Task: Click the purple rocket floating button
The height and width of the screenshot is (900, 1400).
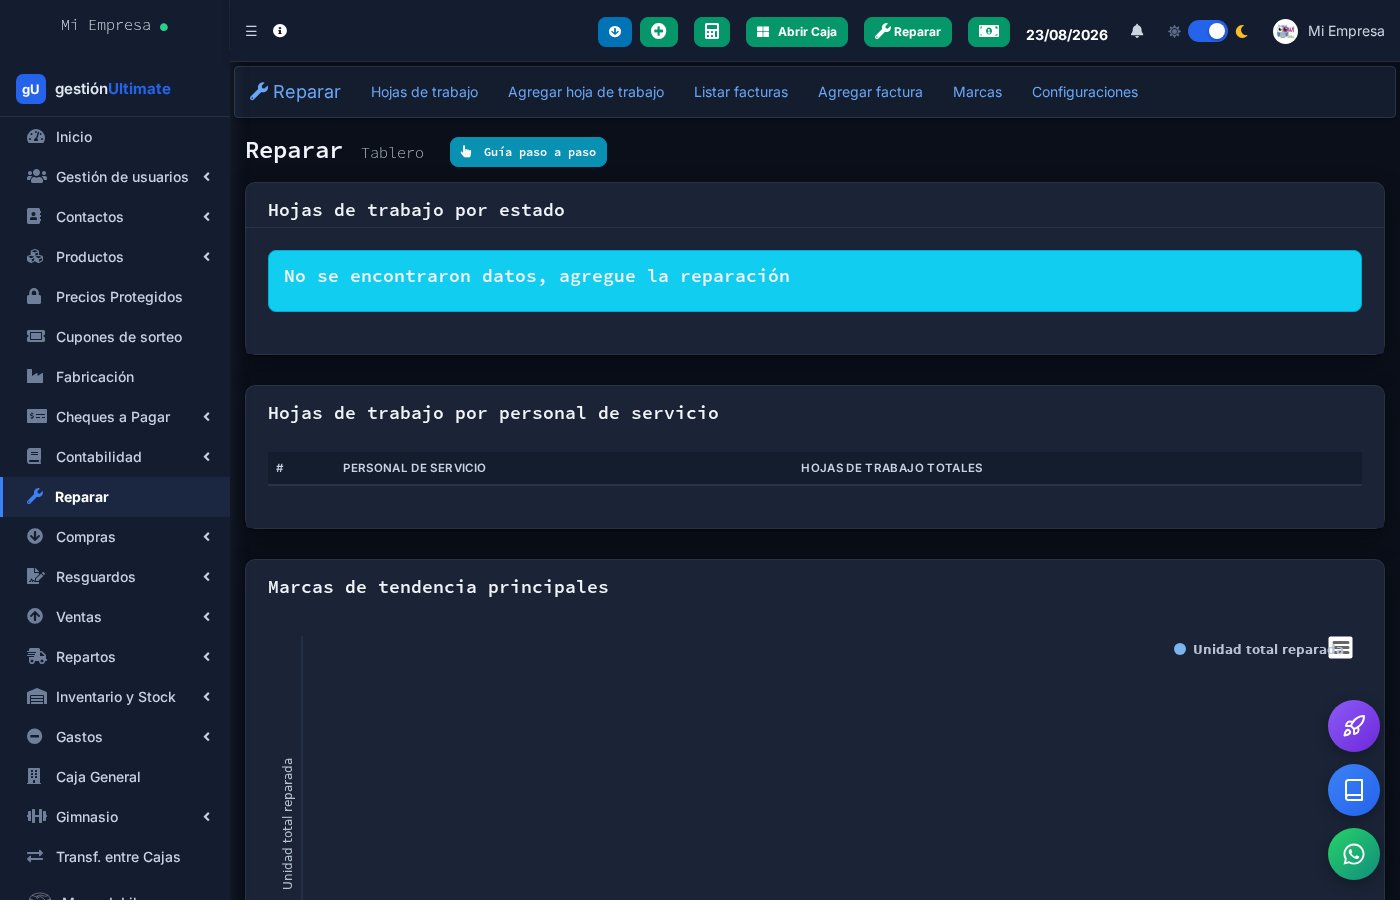Action: click(1354, 726)
